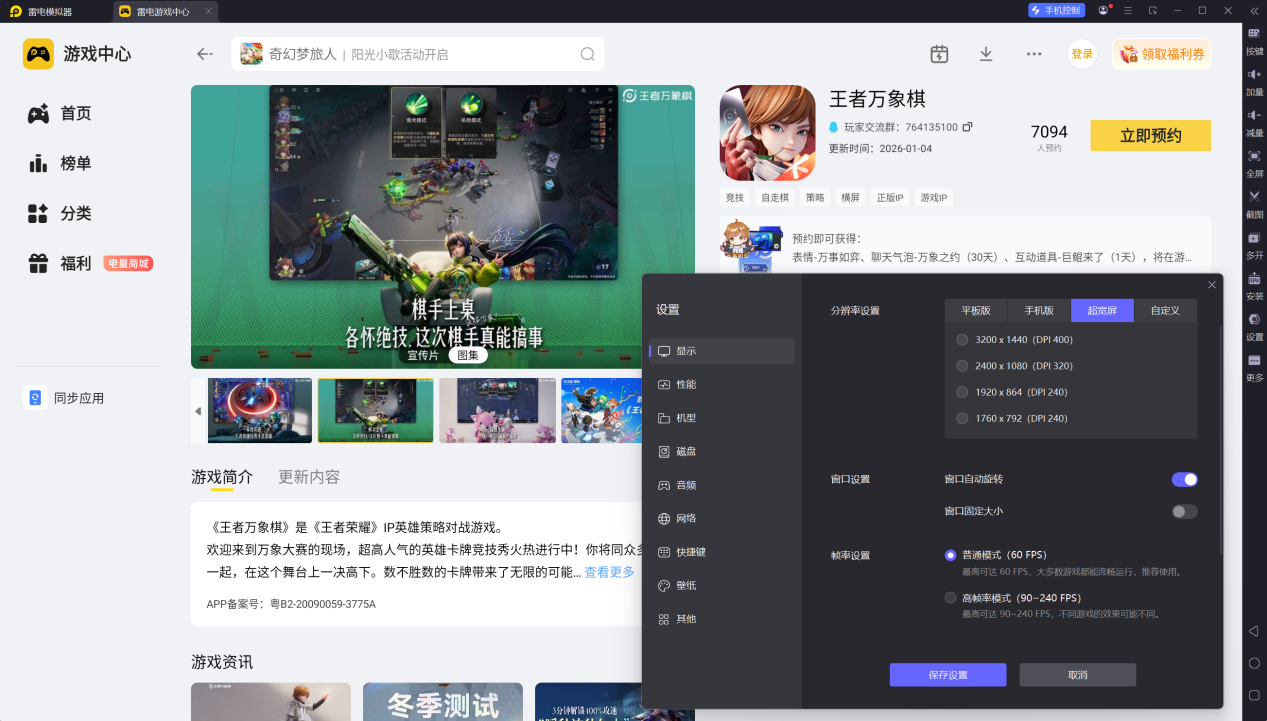
Task: Click 安装 install APK in right toolbar
Action: pos(1254,286)
